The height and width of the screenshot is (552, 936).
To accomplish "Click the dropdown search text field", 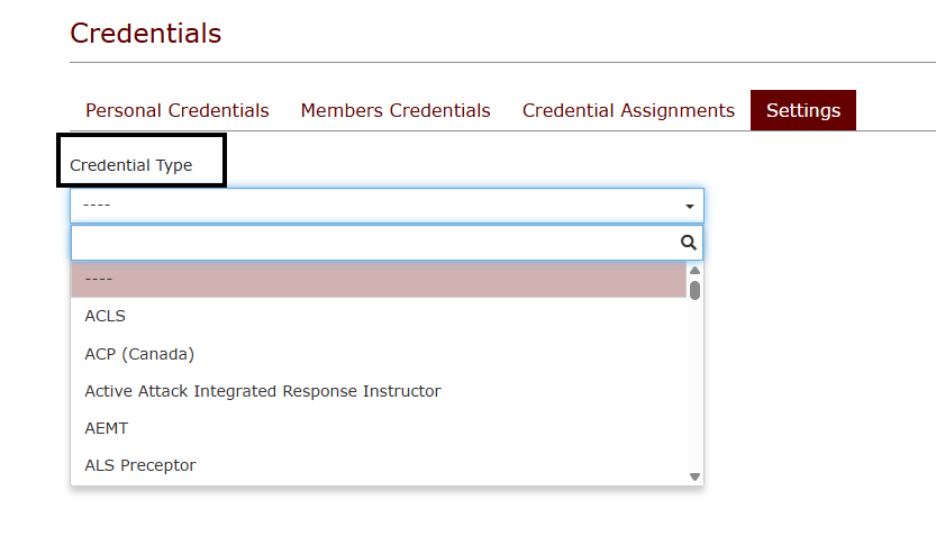I will click(376, 242).
